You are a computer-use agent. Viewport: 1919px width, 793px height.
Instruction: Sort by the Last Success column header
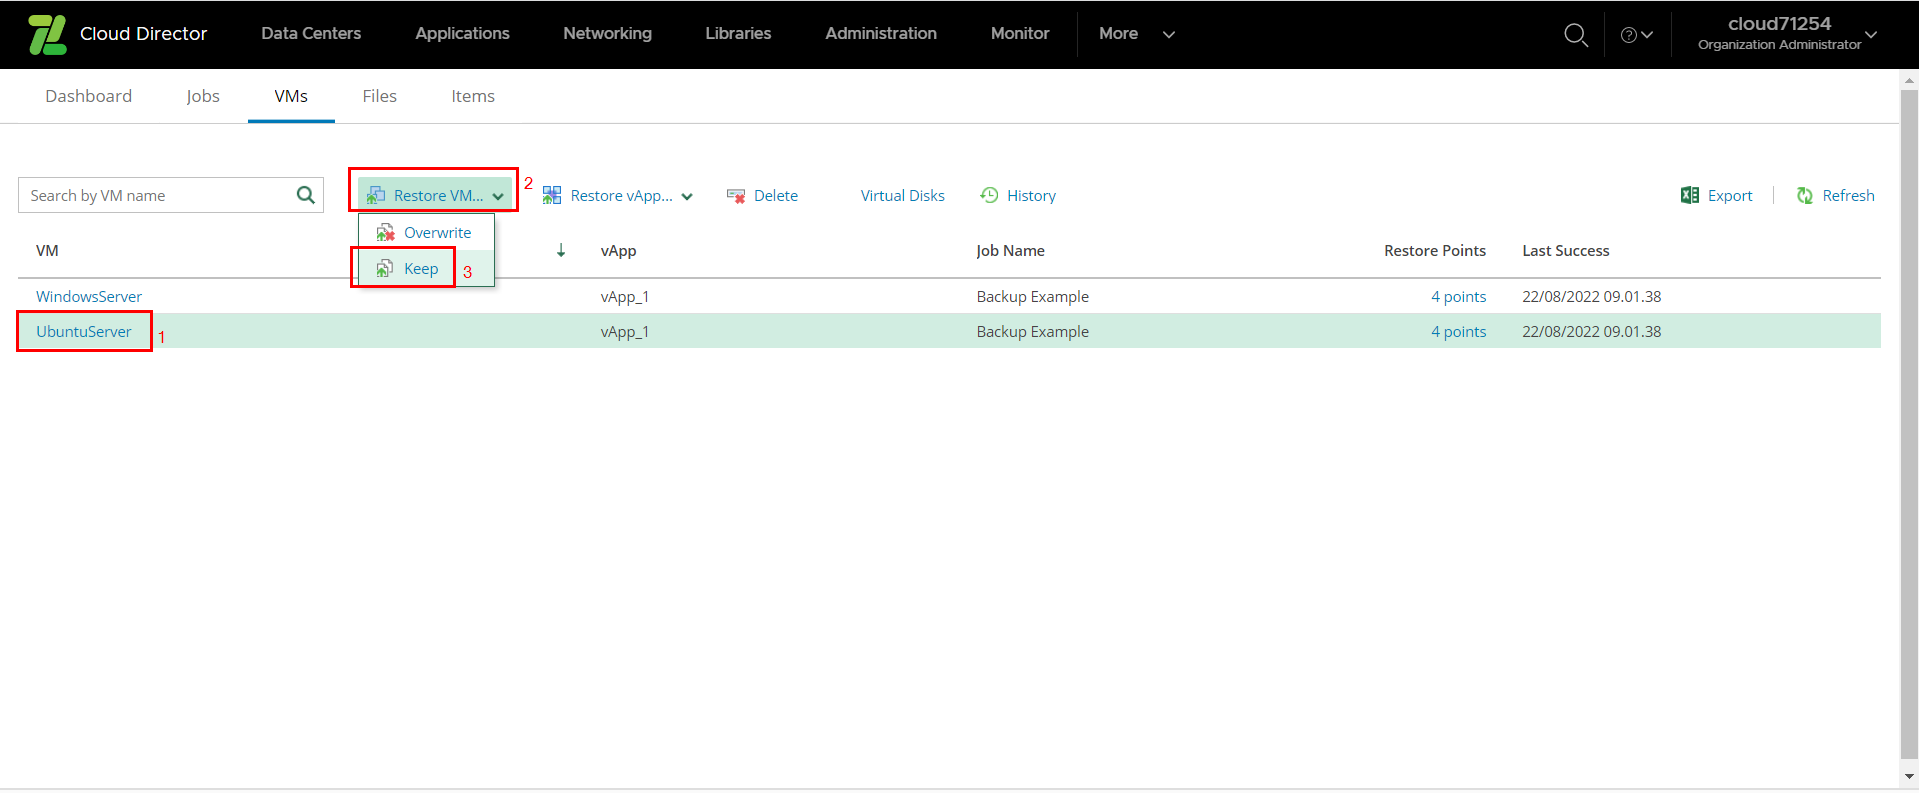[x=1566, y=251]
